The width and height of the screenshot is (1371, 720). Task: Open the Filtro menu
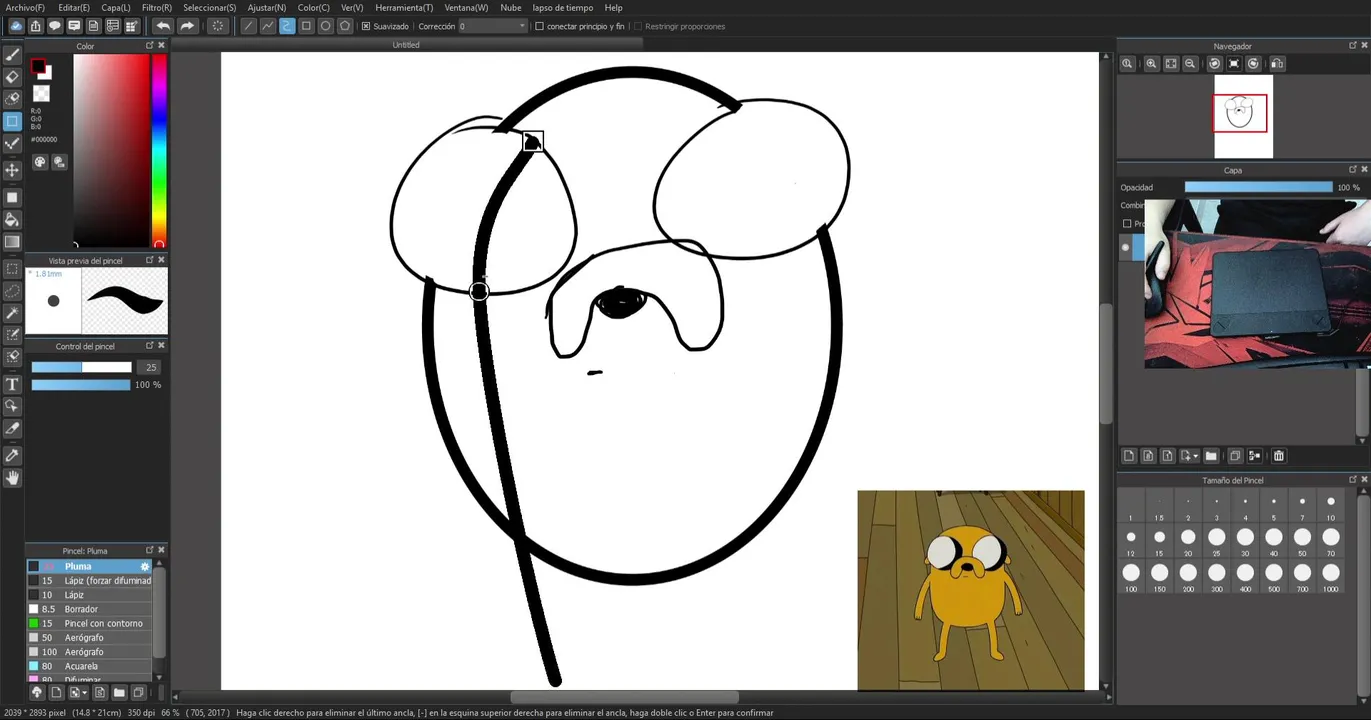pos(157,8)
